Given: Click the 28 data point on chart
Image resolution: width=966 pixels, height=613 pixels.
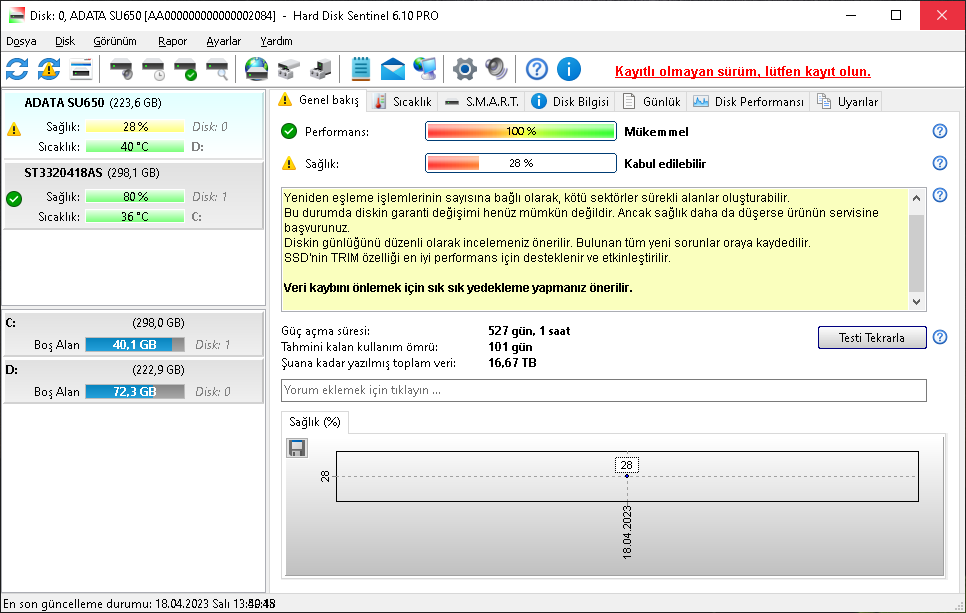Looking at the screenshot, I should 627,476.
